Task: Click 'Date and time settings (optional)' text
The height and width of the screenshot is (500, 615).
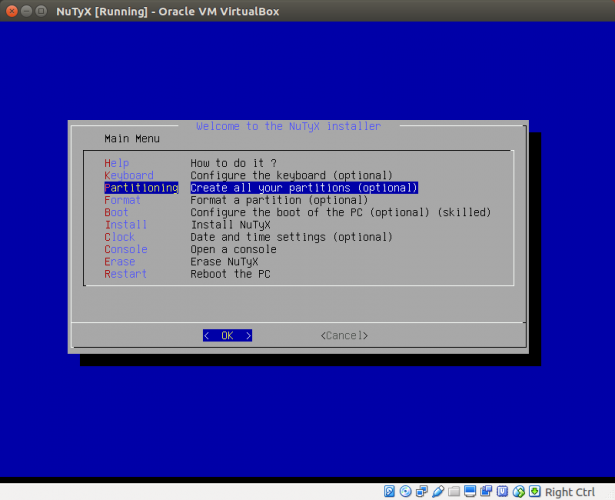Action: [291, 237]
